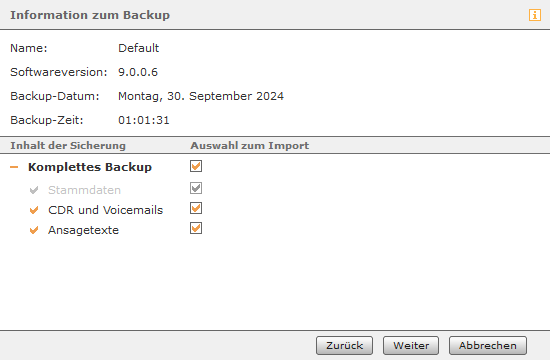The height and width of the screenshot is (360, 550).
Task: Select the Stammdaten tree entry
Action: pos(84,190)
